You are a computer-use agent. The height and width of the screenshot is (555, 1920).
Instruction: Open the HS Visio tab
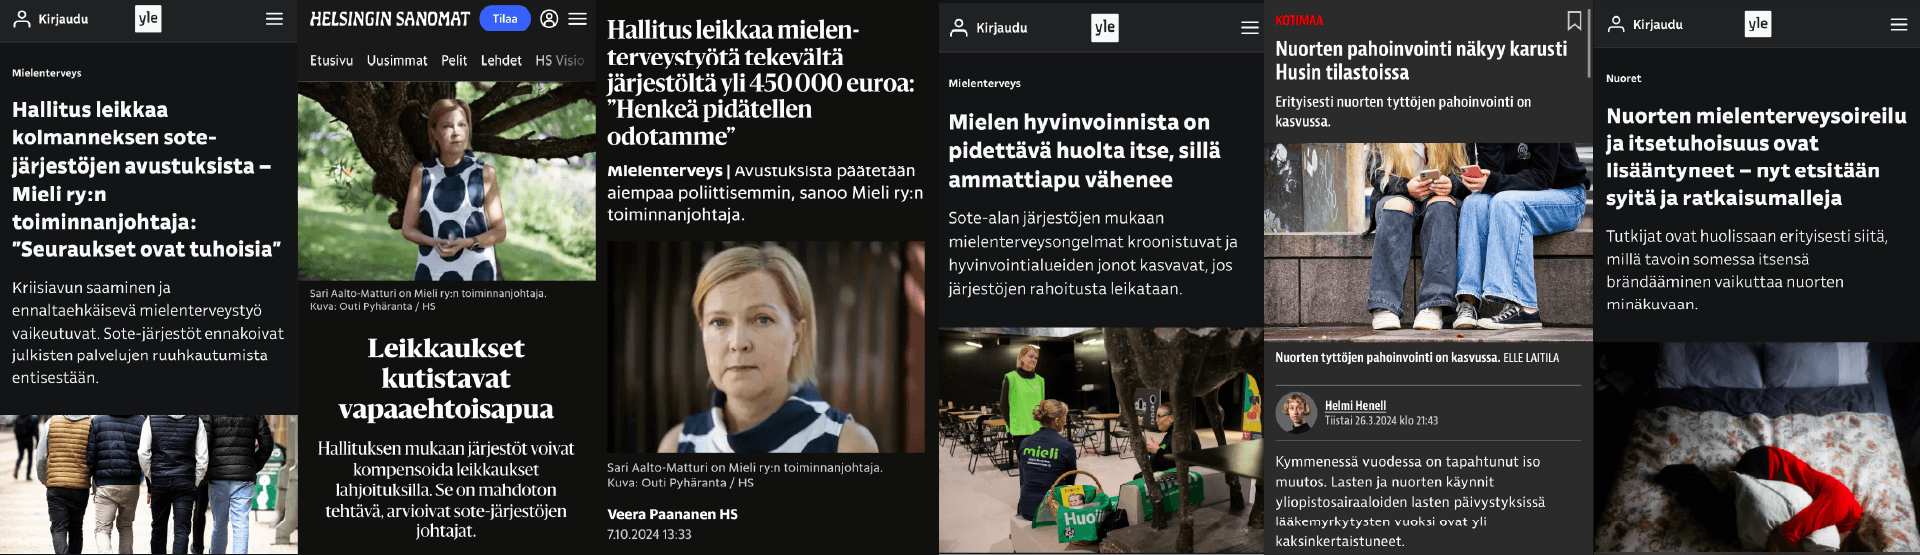click(560, 61)
